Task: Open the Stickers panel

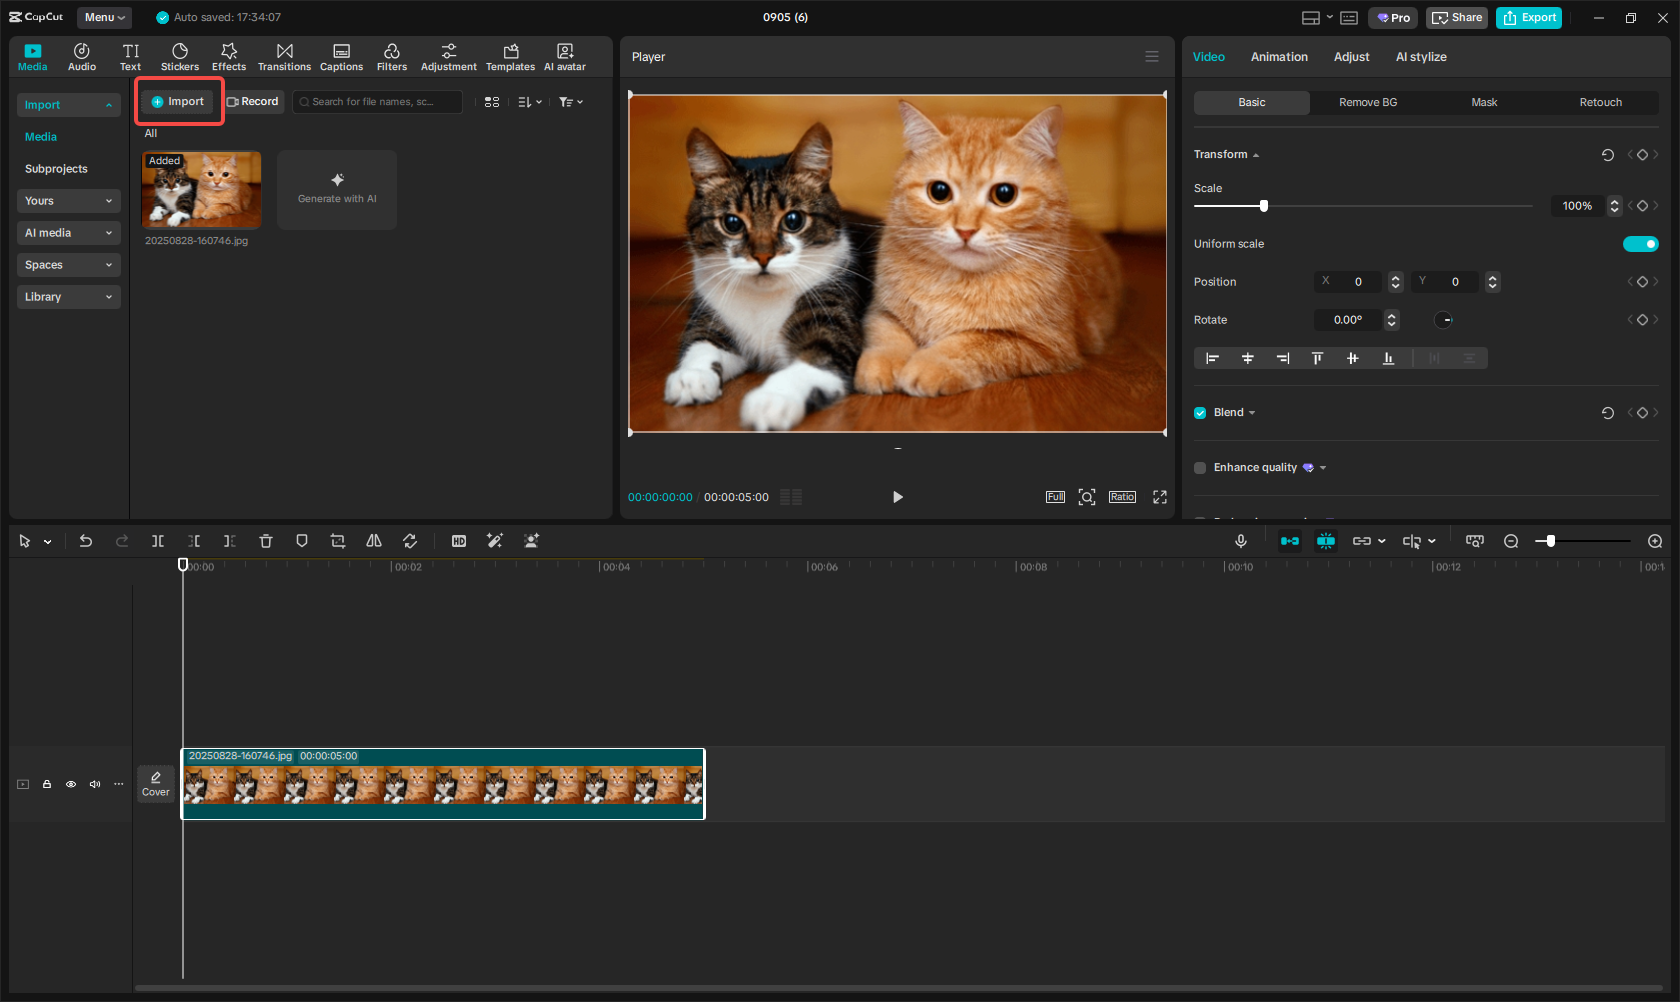Action: (179, 55)
